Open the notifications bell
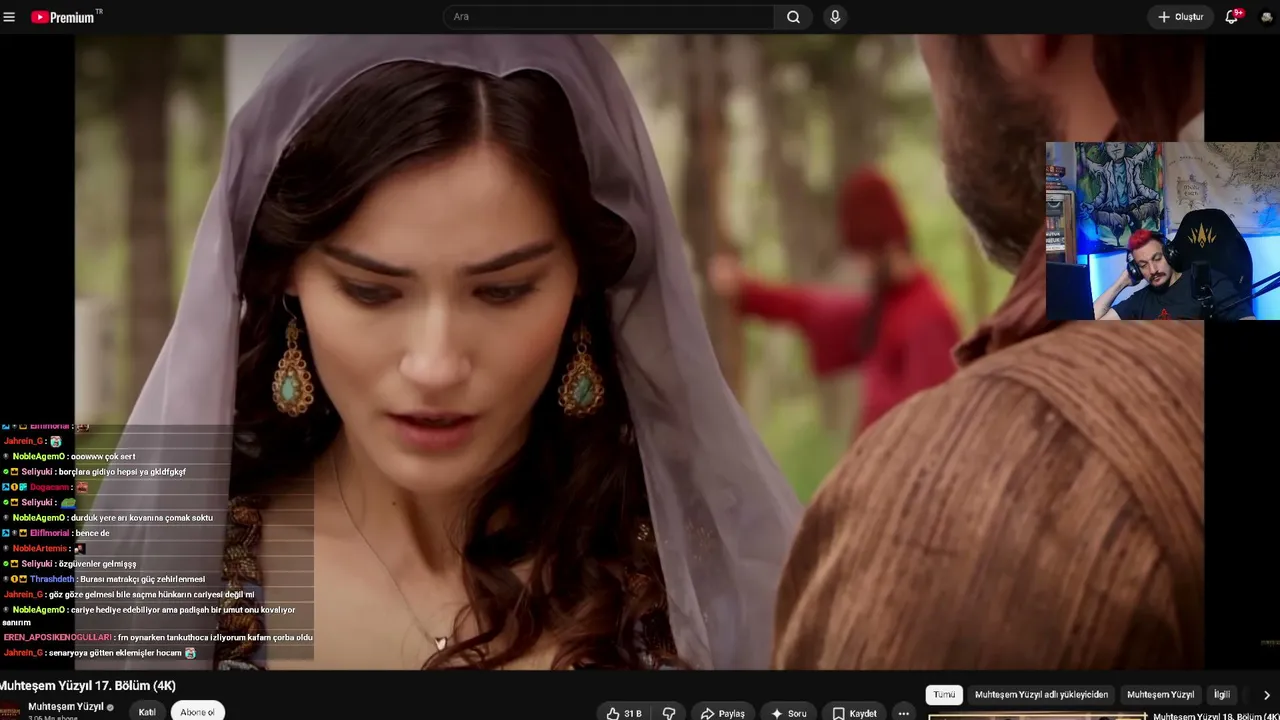The height and width of the screenshot is (720, 1280). click(1232, 17)
